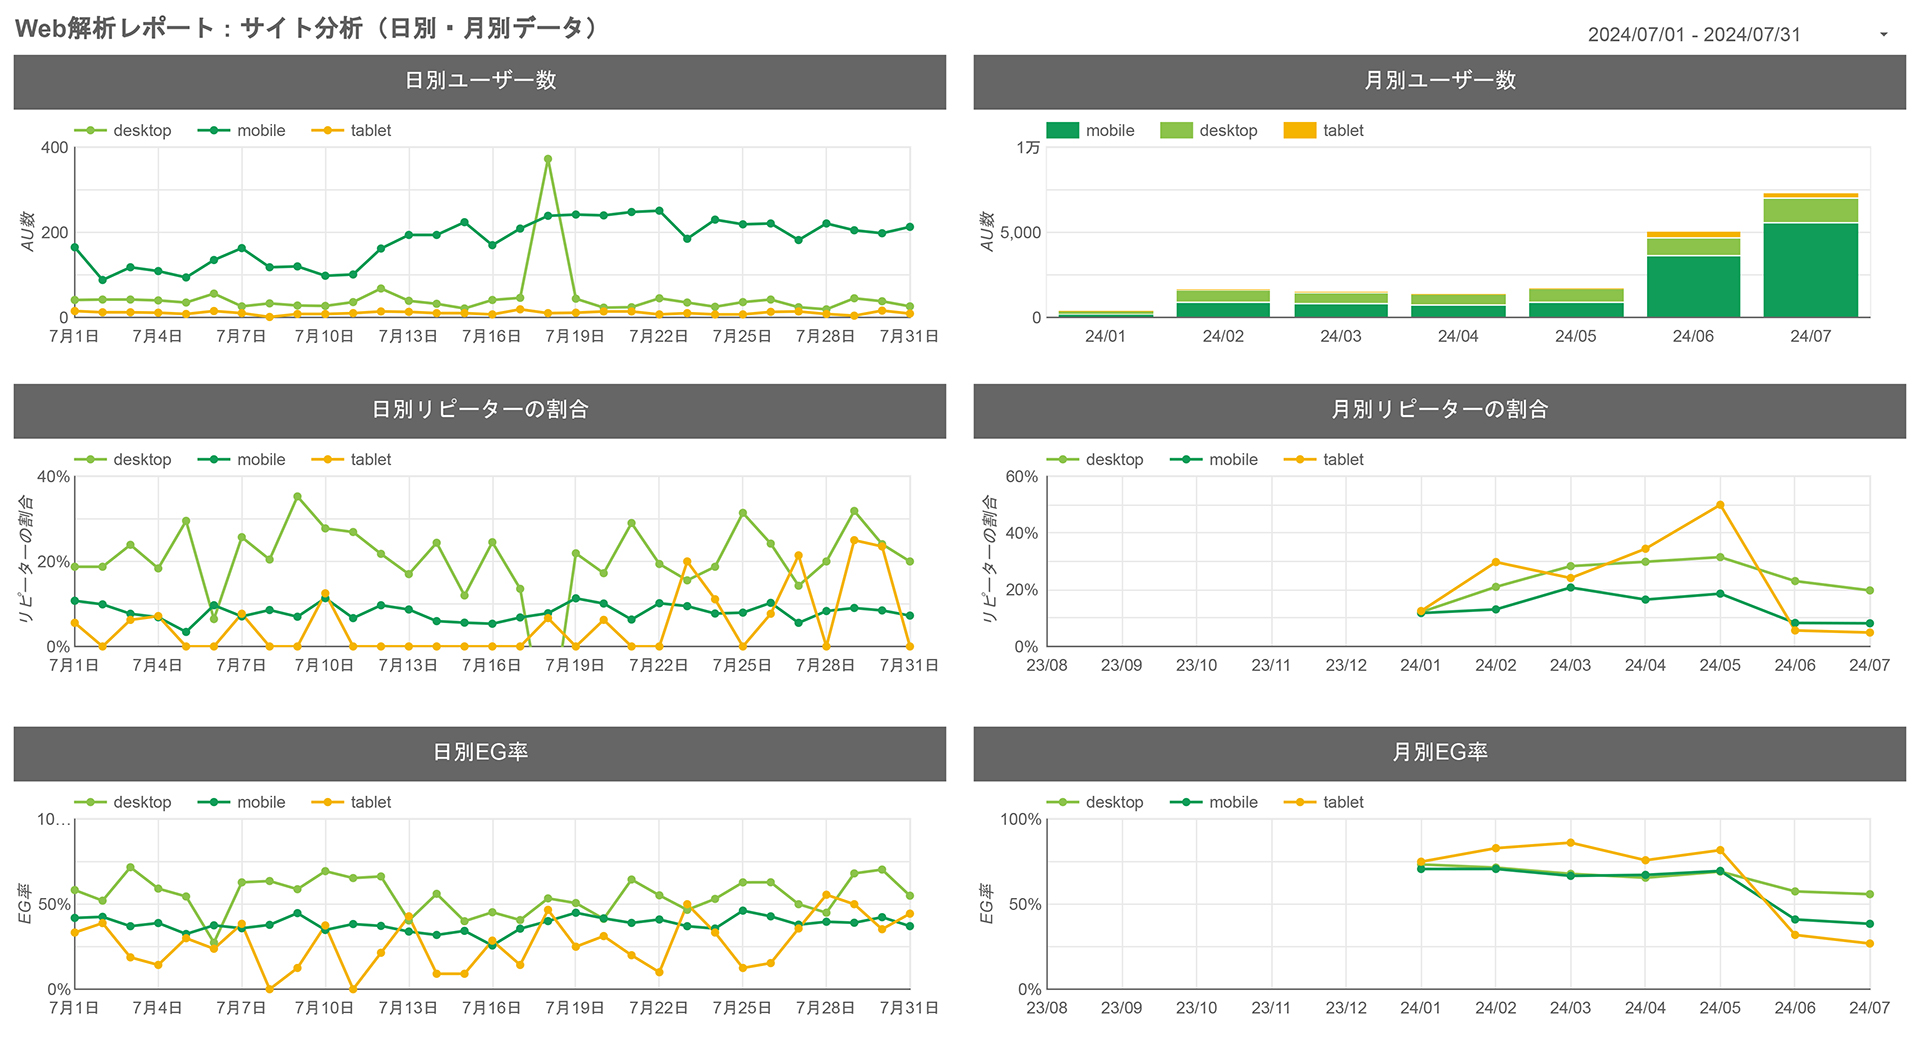
Task: Click the desktop legend marker in 日別ユーザー数 chart
Action: (x=91, y=130)
